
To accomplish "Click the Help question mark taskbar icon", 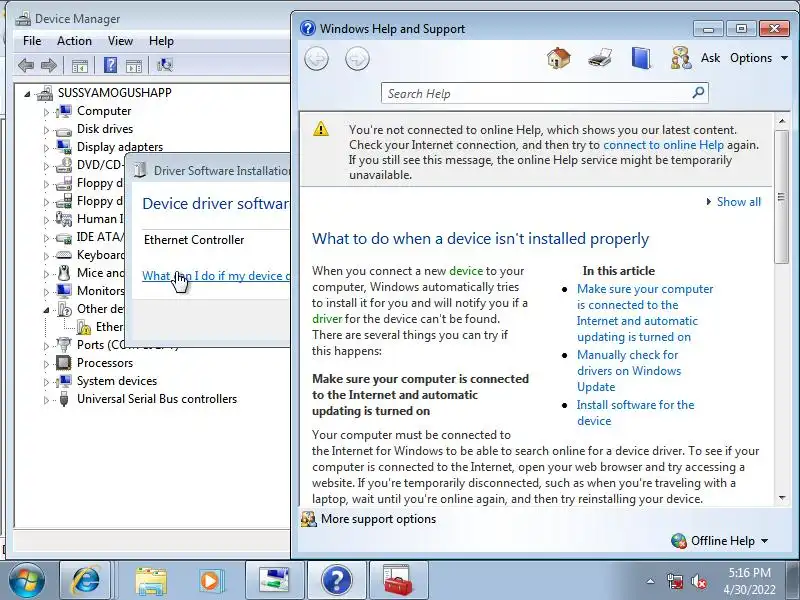I will (337, 581).
